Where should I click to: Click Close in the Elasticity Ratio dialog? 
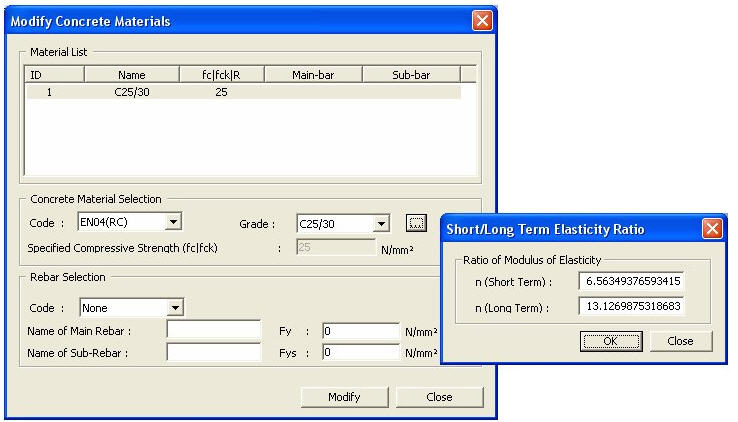(x=680, y=341)
